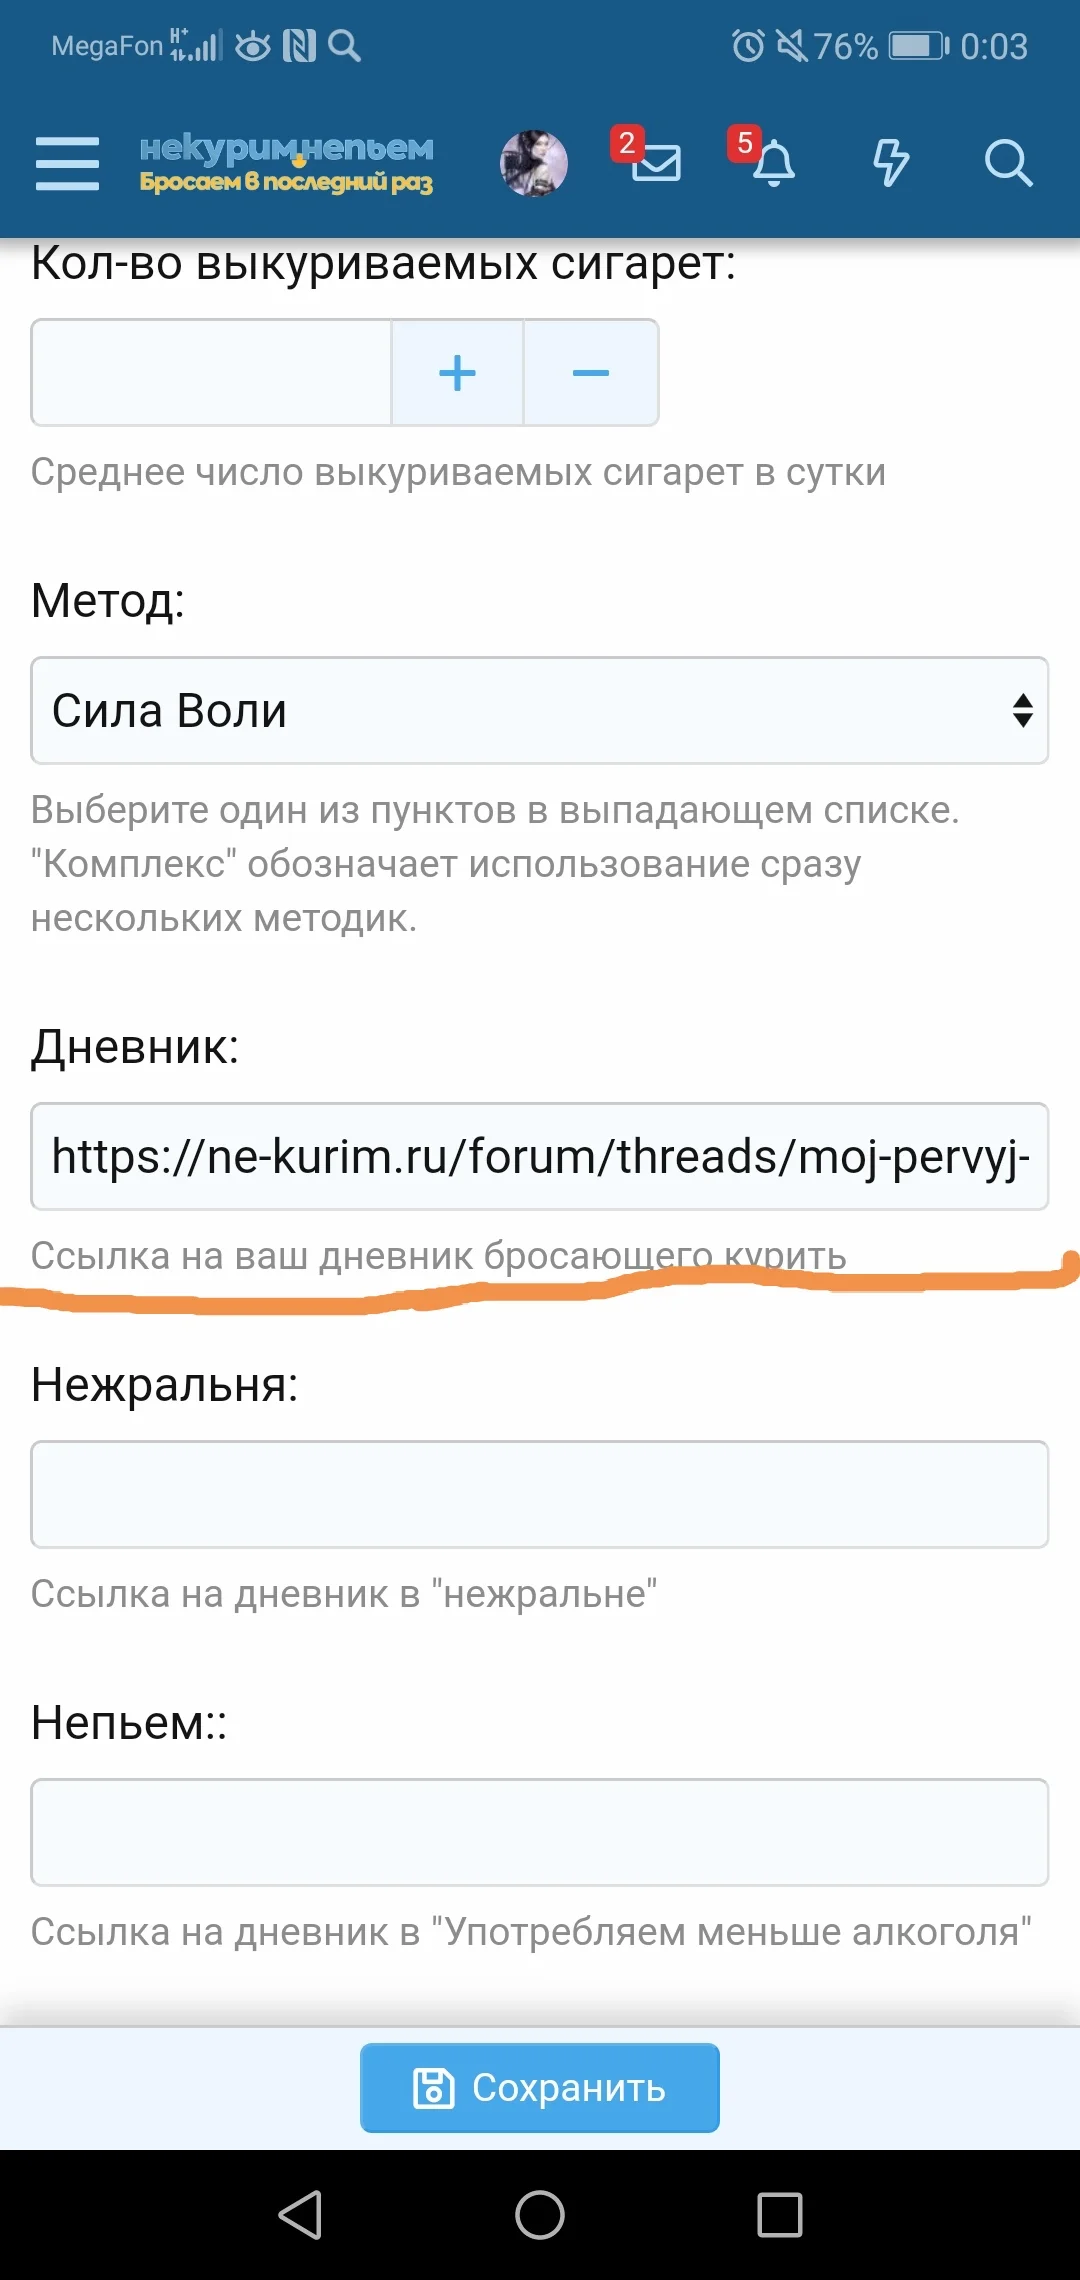Go to некуримнепьем forum logo home
The width and height of the screenshot is (1080, 2280).
(x=286, y=163)
